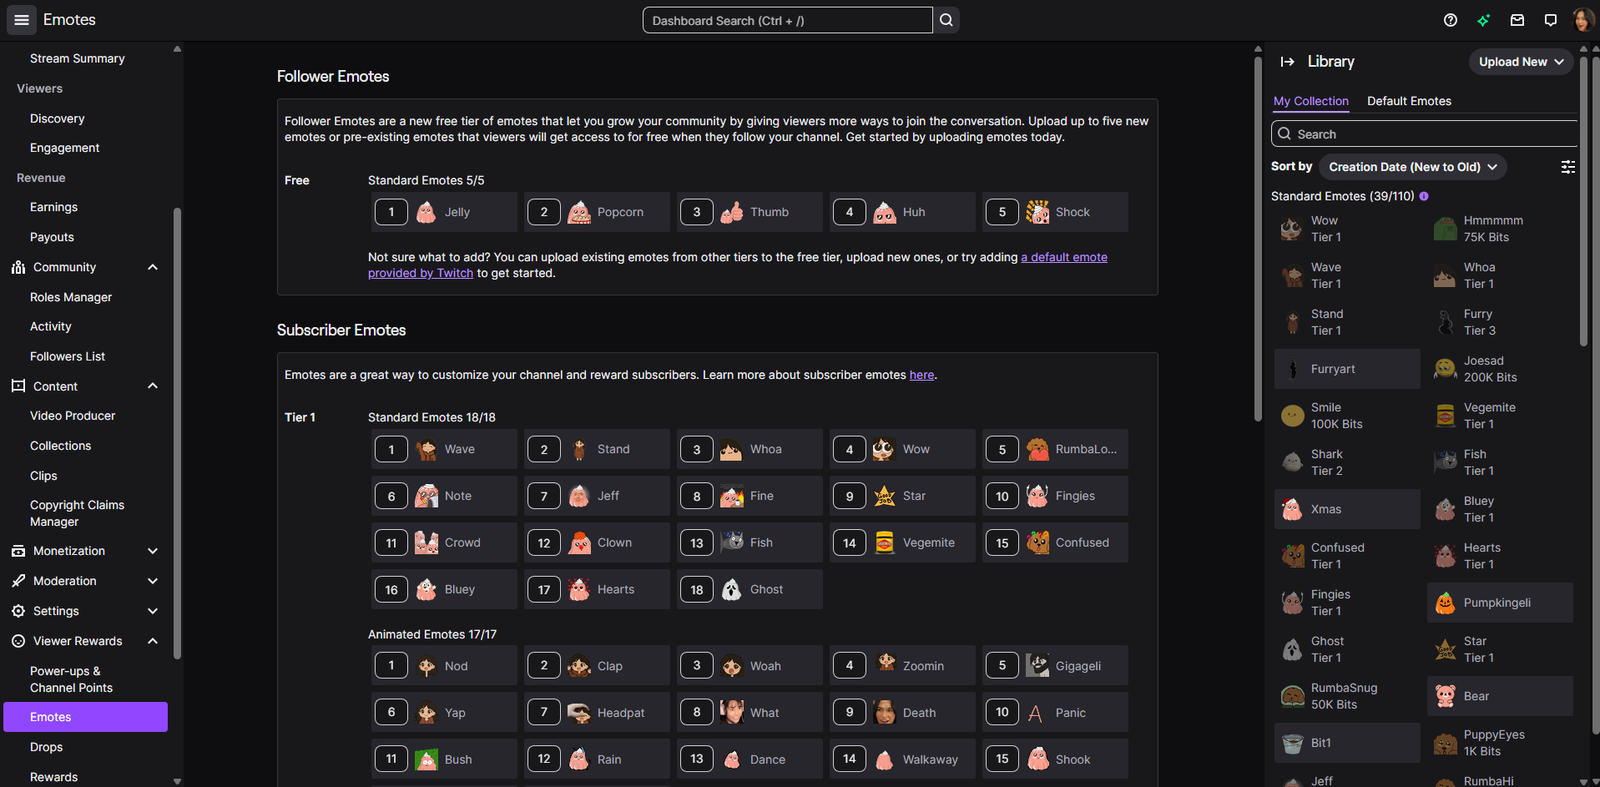Screen dimensions: 1600x787
Task: Select the Shock follower emote slot
Action: (1055, 212)
